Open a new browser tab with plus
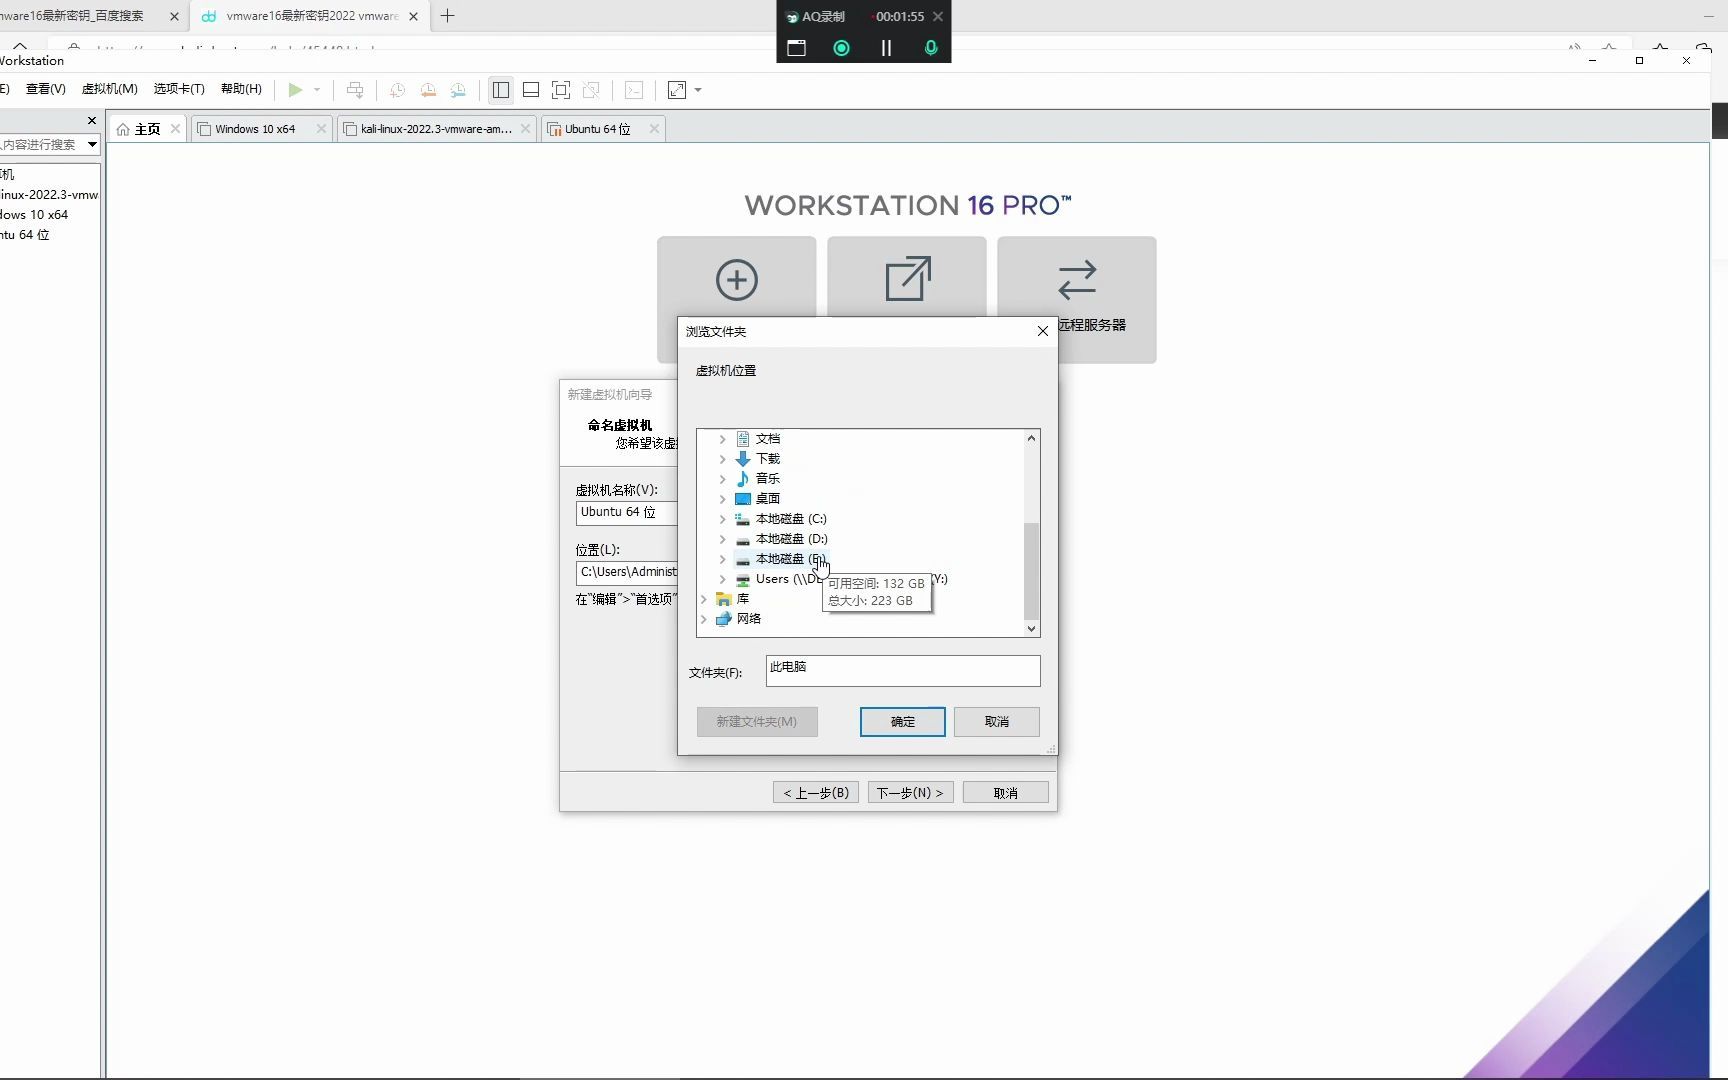 point(448,16)
